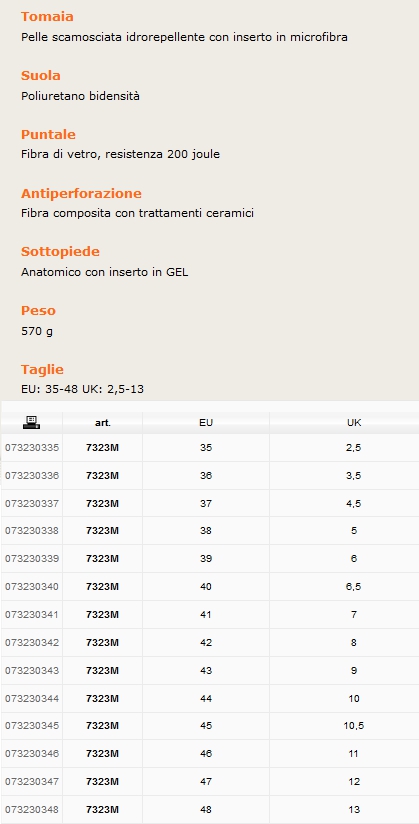This screenshot has width=419, height=824.
Task: Click the UK column header
Action: pos(354,423)
